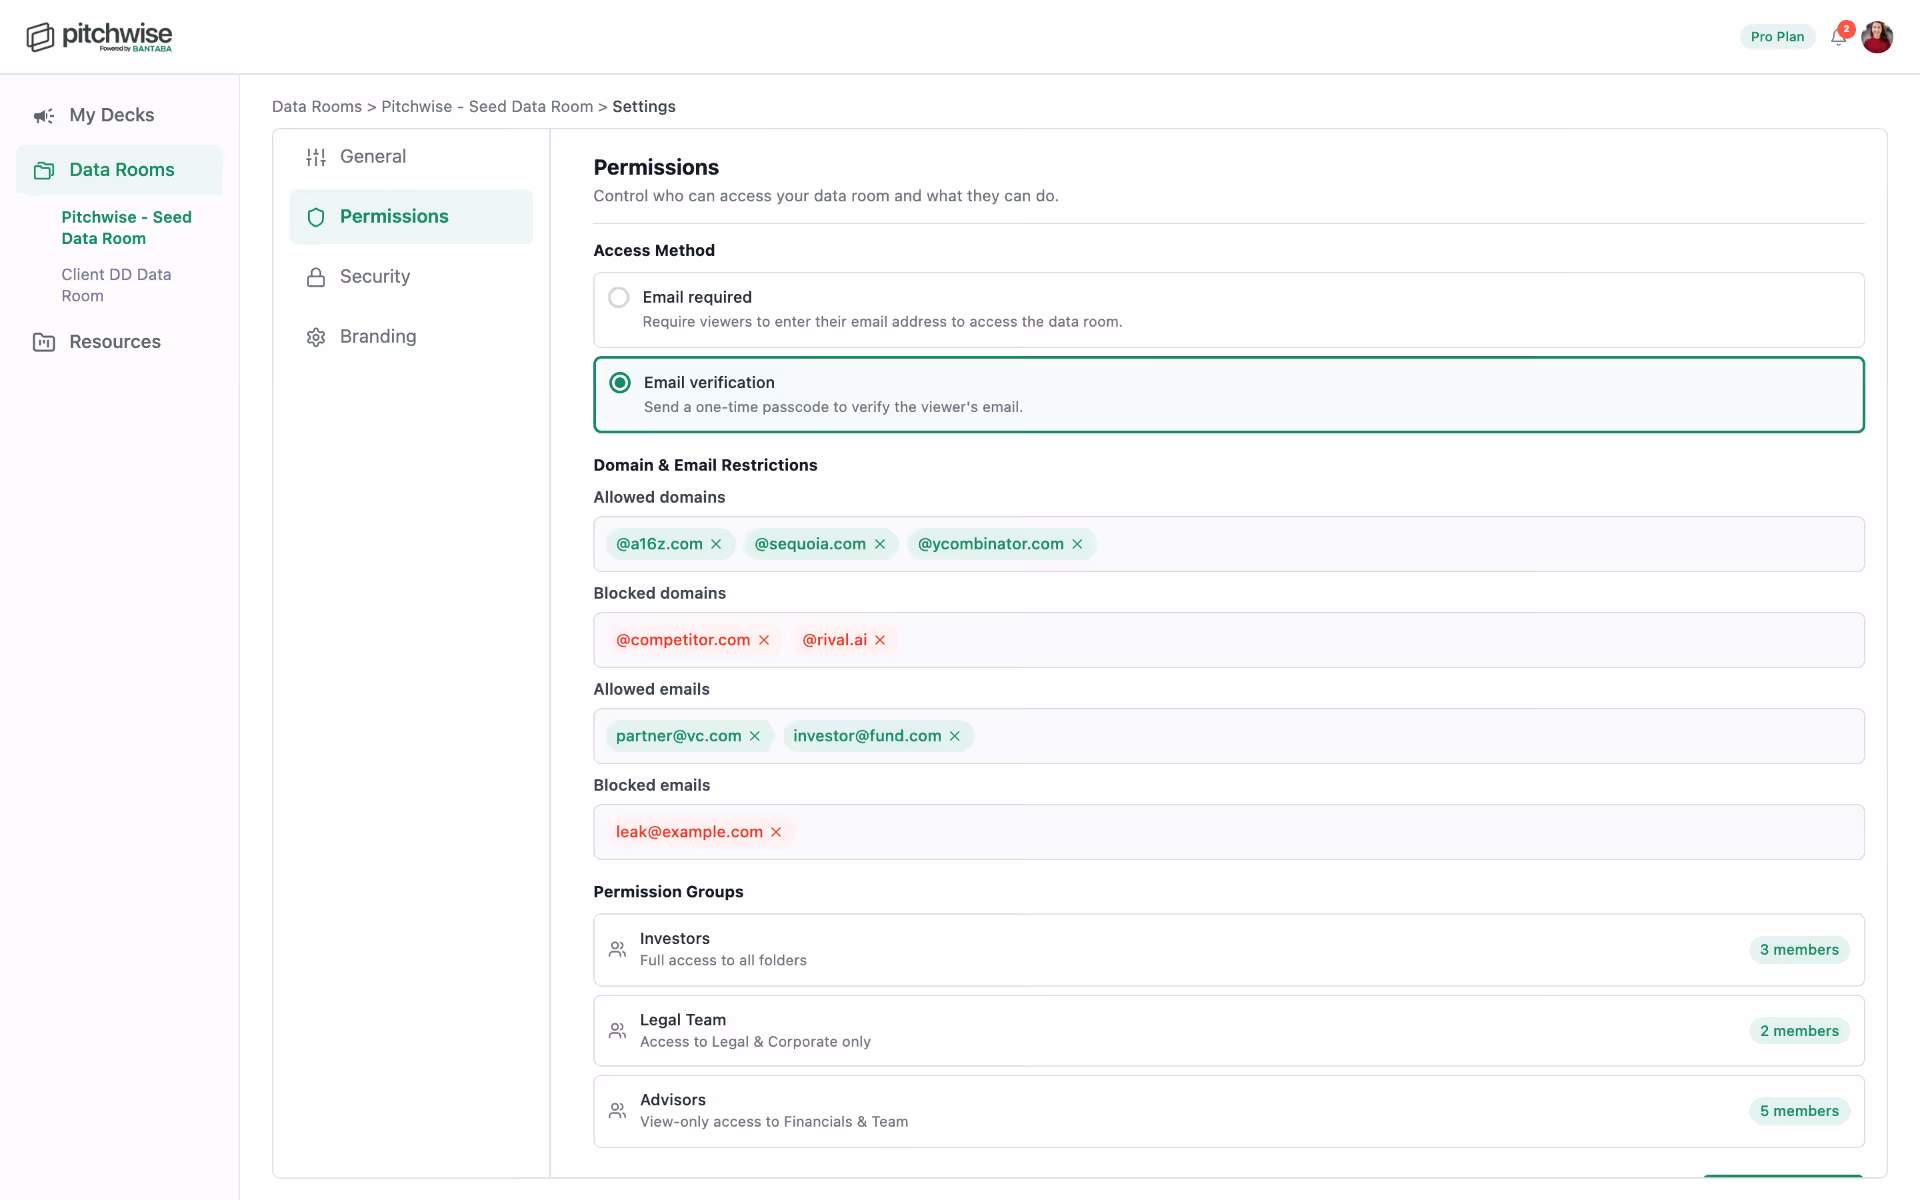Remove investor@fund.com allowed email tag
Screen dimensions: 1920x1200
click(x=955, y=736)
